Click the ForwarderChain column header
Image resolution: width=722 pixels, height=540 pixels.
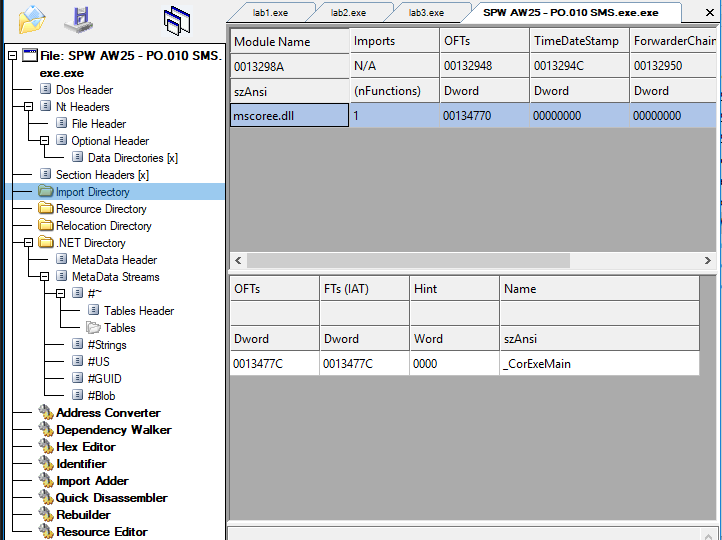point(673,41)
